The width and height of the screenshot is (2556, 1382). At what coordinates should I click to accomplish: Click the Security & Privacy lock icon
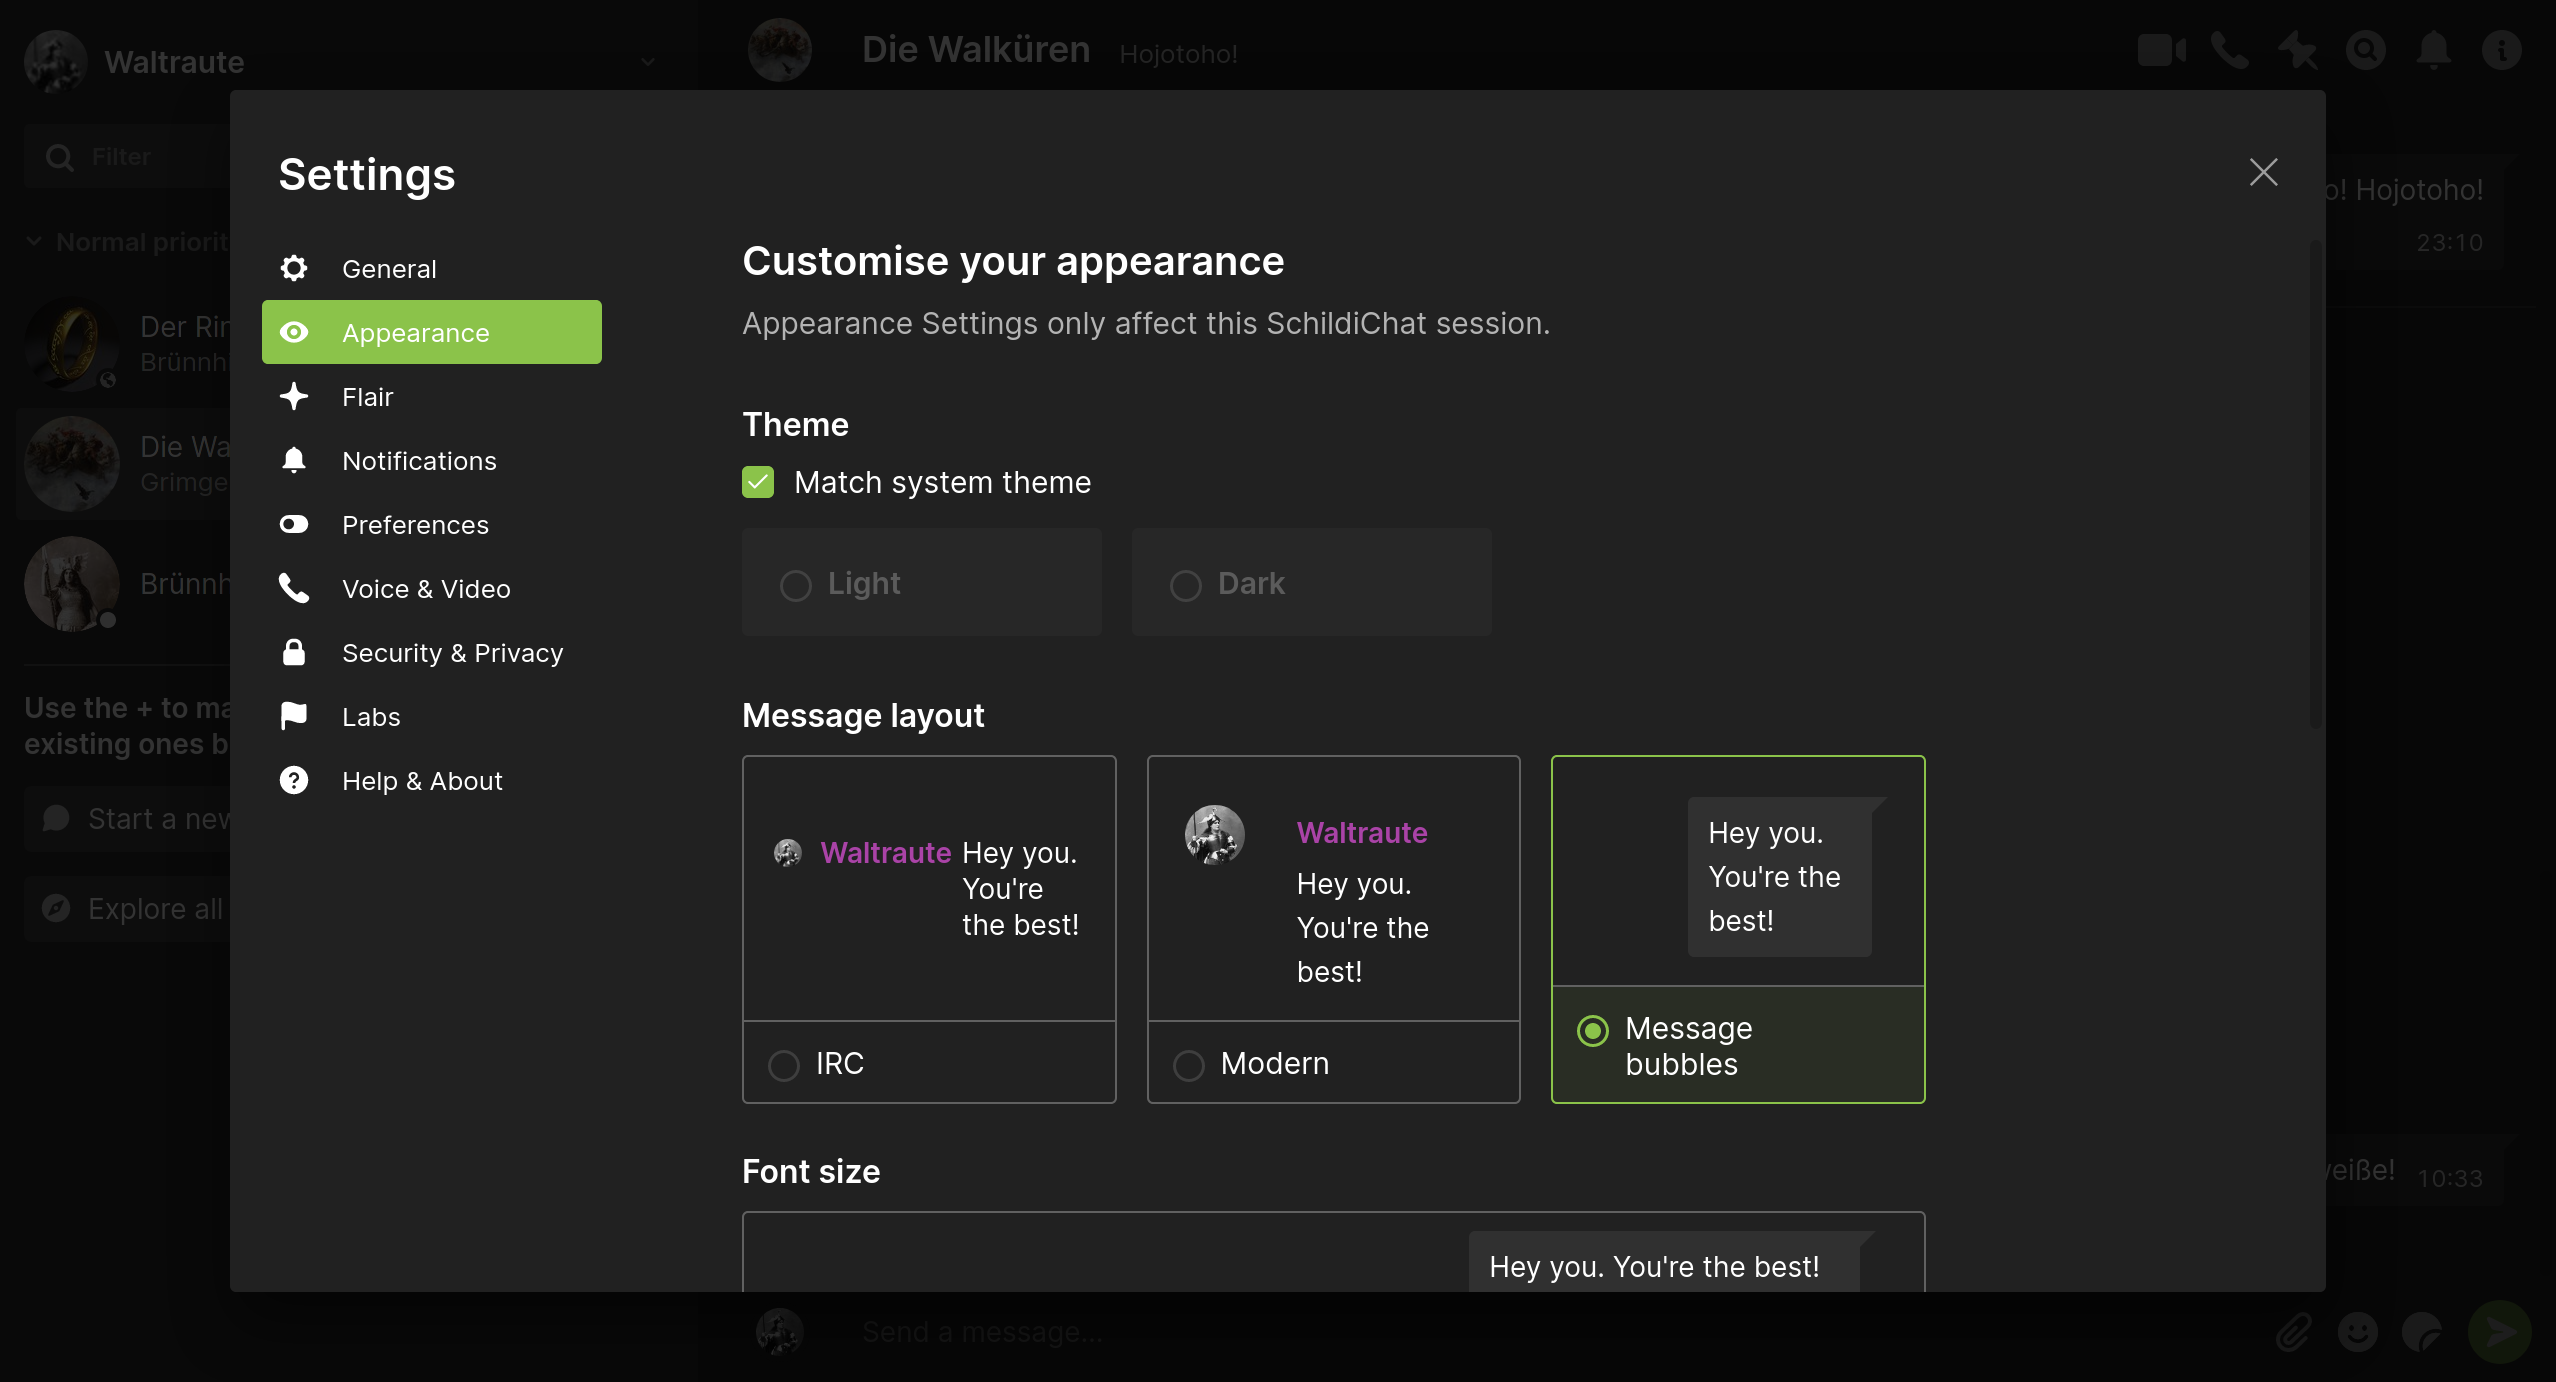tap(294, 652)
